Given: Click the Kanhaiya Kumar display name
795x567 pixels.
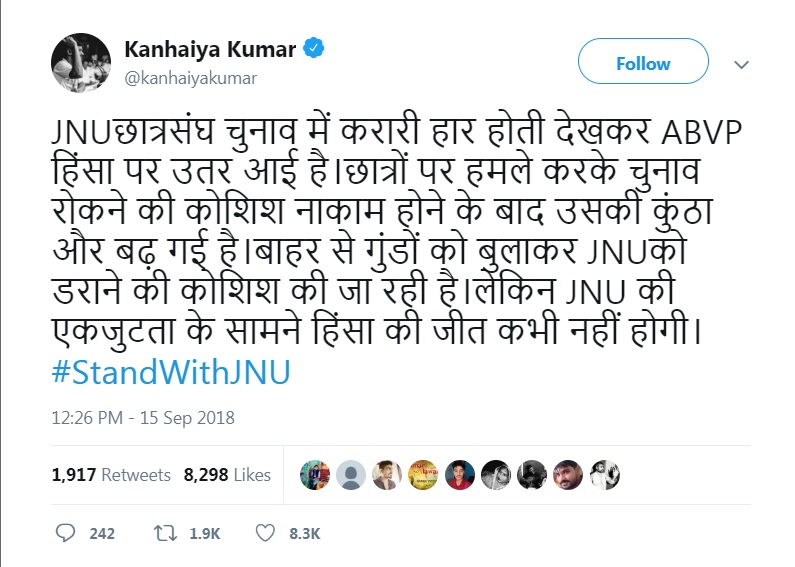Looking at the screenshot, I should pyautogui.click(x=209, y=48).
